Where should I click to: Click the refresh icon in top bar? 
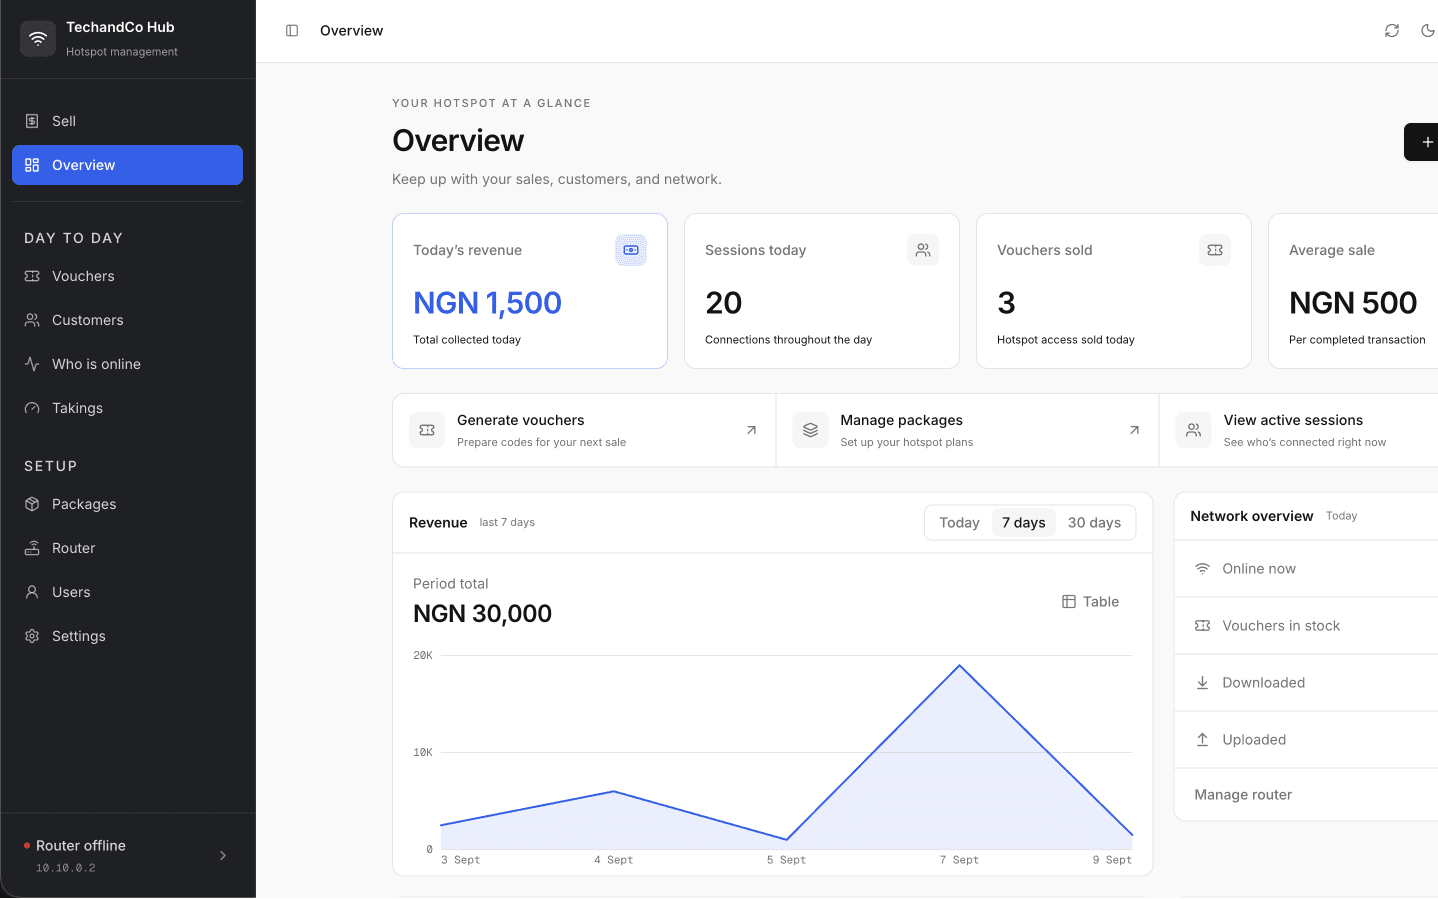1392,31
